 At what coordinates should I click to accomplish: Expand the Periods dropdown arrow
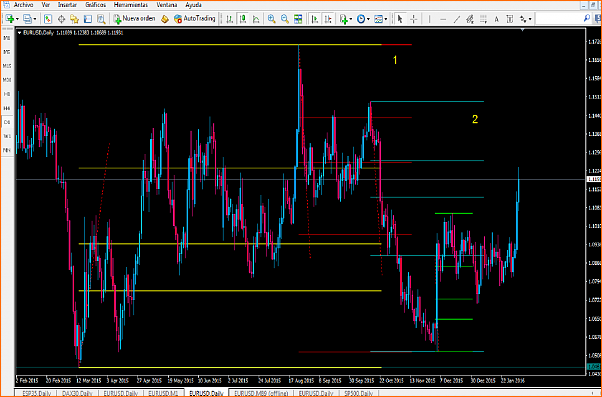click(x=368, y=19)
